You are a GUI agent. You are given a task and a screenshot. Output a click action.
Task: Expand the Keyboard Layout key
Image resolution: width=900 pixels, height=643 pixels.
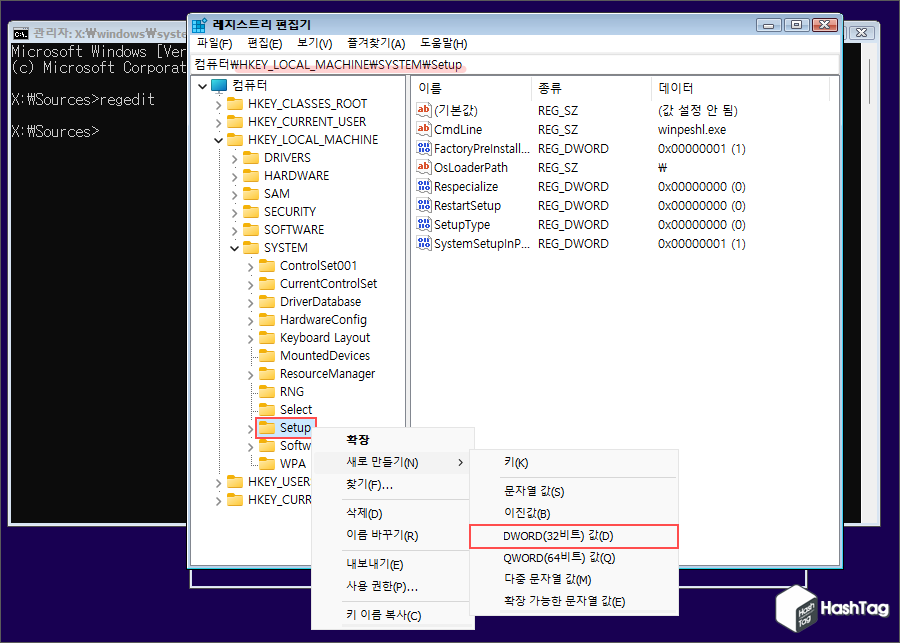[x=251, y=338]
